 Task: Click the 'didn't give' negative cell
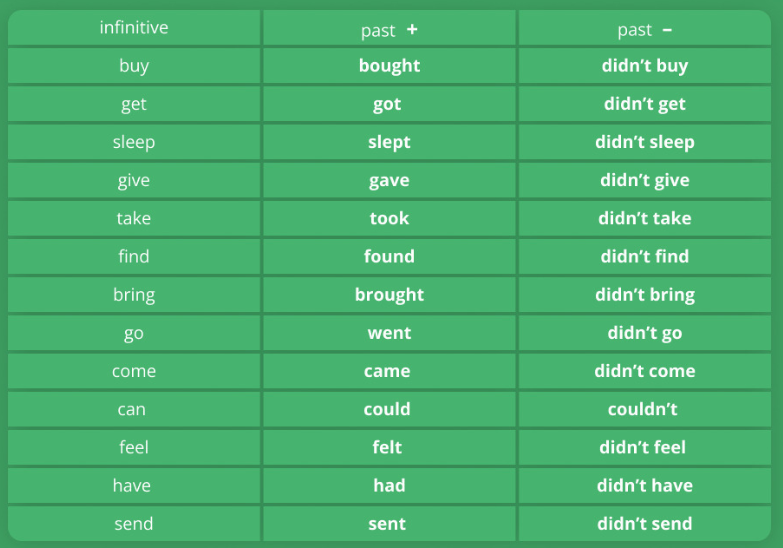tap(645, 180)
